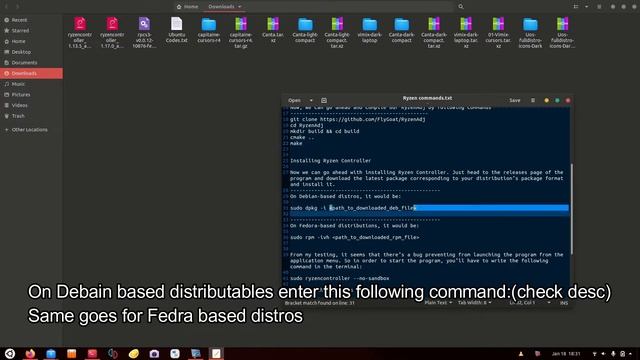Select the Canta-dark-compact.tar.xz archive
Viewport: 640px width, 360px height.
[x=434, y=33]
